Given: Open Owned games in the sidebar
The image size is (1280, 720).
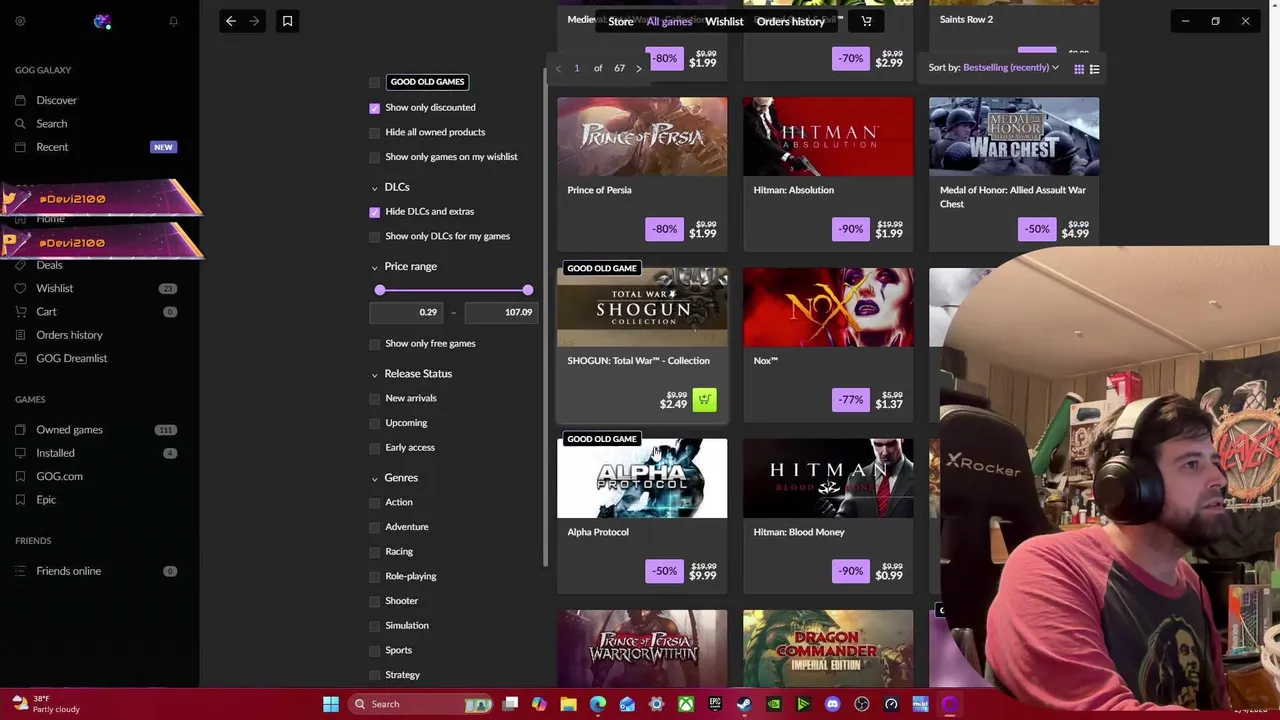Looking at the screenshot, I should point(69,430).
